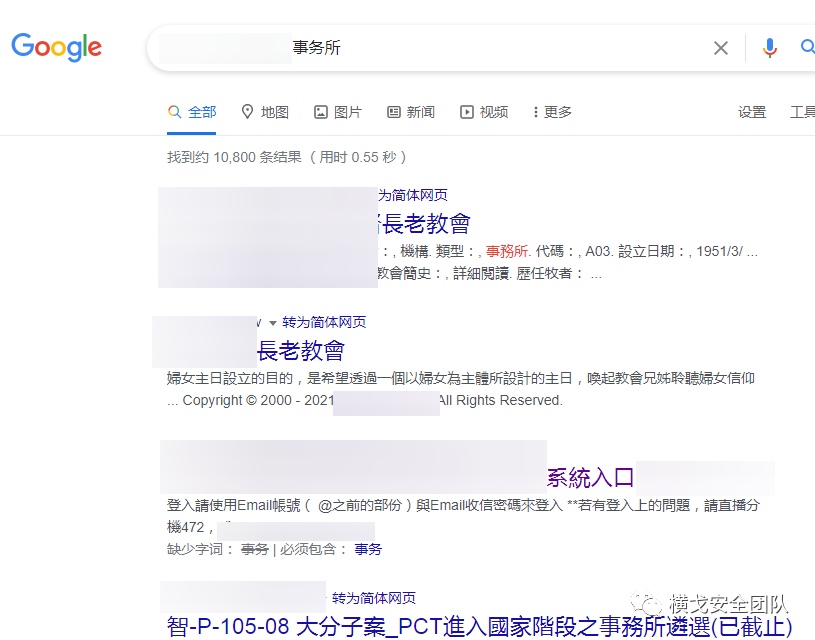Image resolution: width=815 pixels, height=640 pixels.
Task: Start voice search with the microphone icon
Action: [x=769, y=48]
